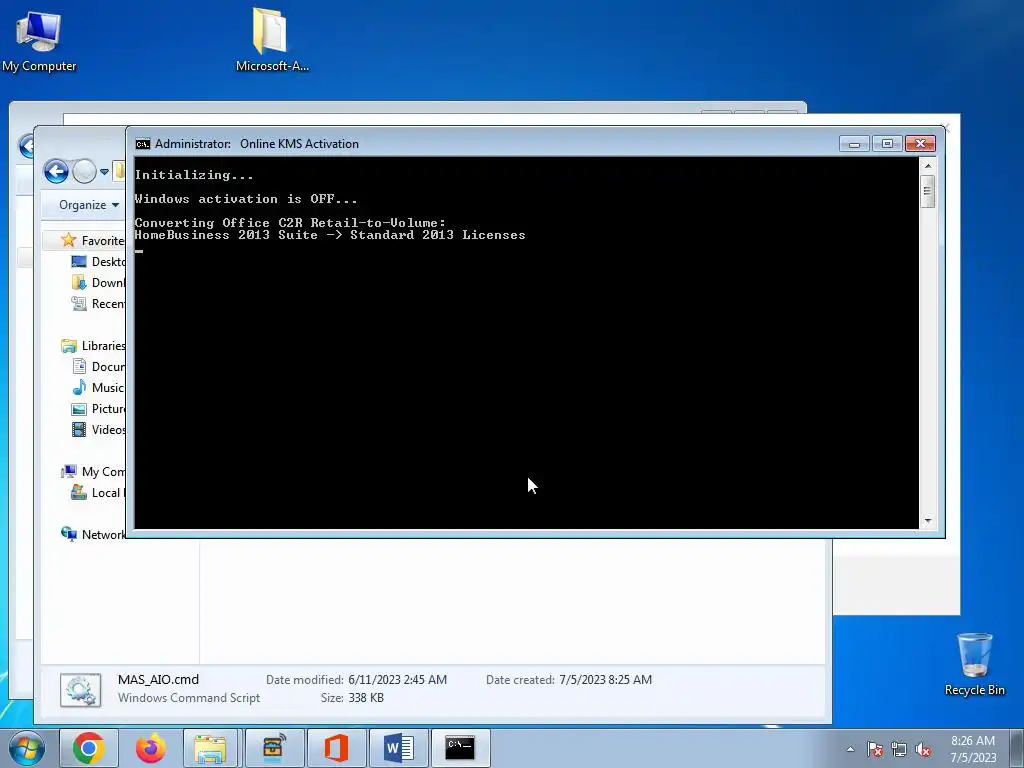Click console scrollbar up arrow

[x=927, y=166]
